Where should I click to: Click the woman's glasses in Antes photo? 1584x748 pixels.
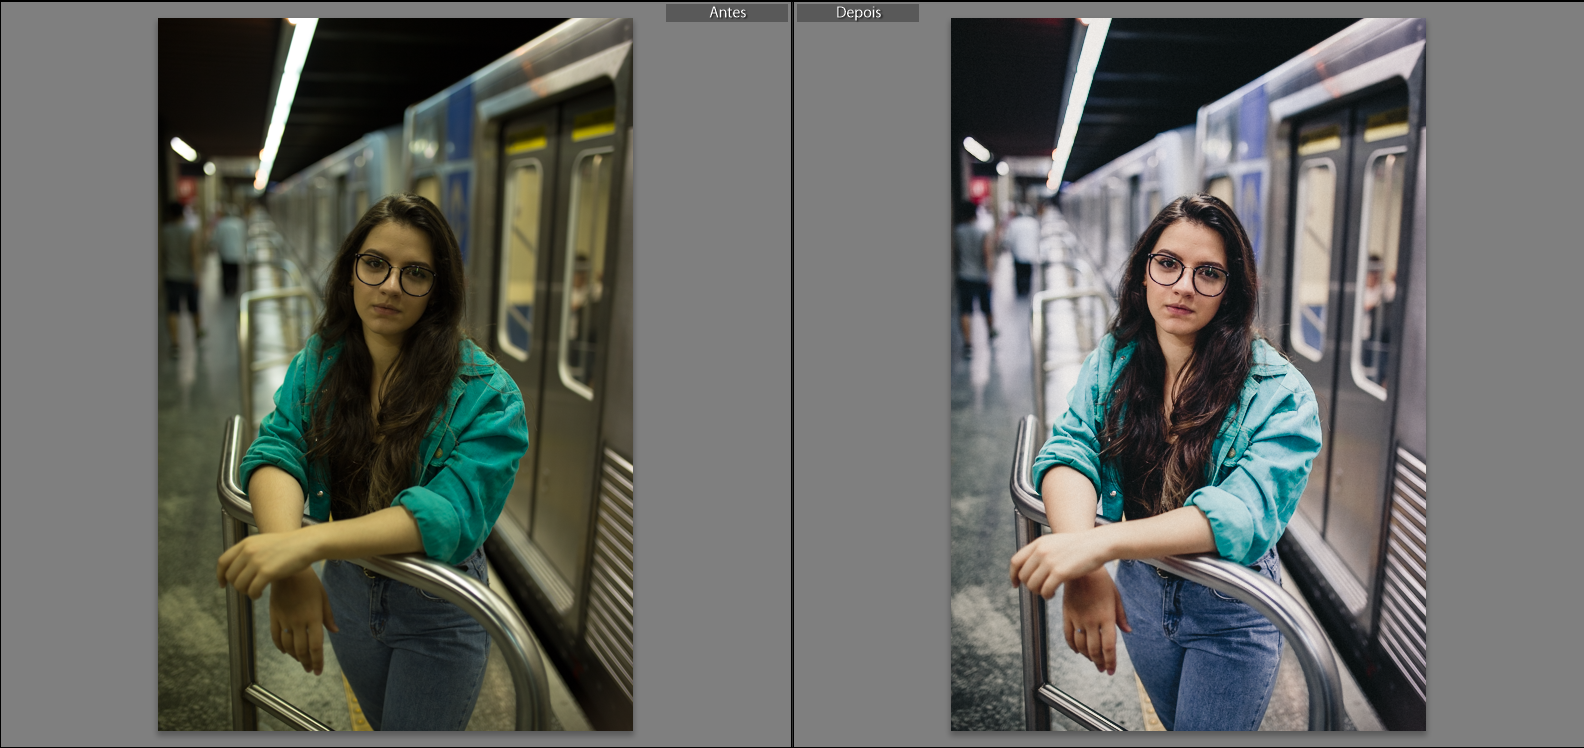[x=395, y=273]
